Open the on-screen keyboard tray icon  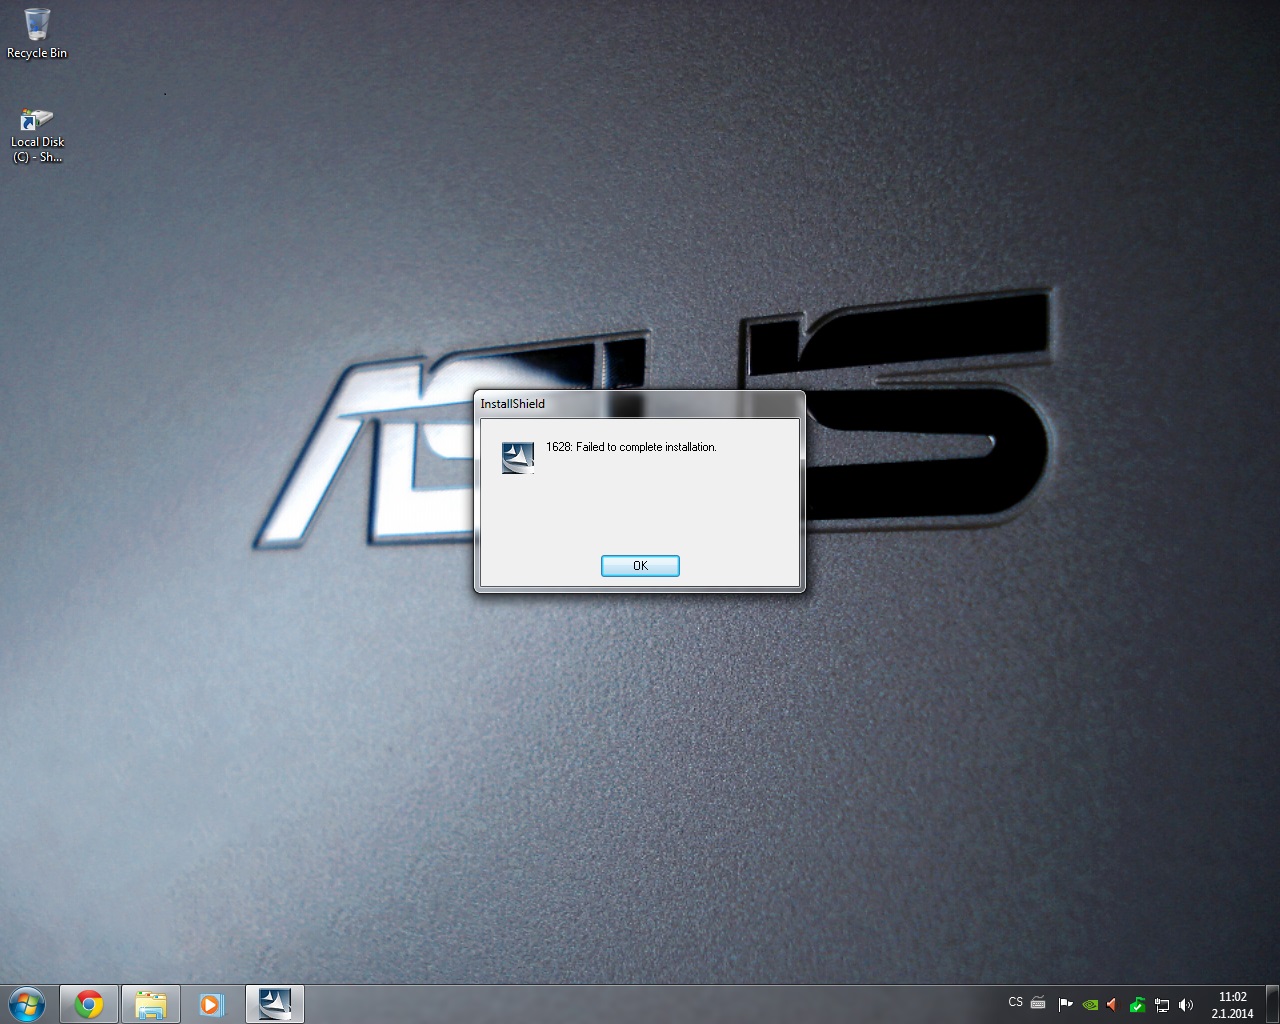coord(1038,1004)
